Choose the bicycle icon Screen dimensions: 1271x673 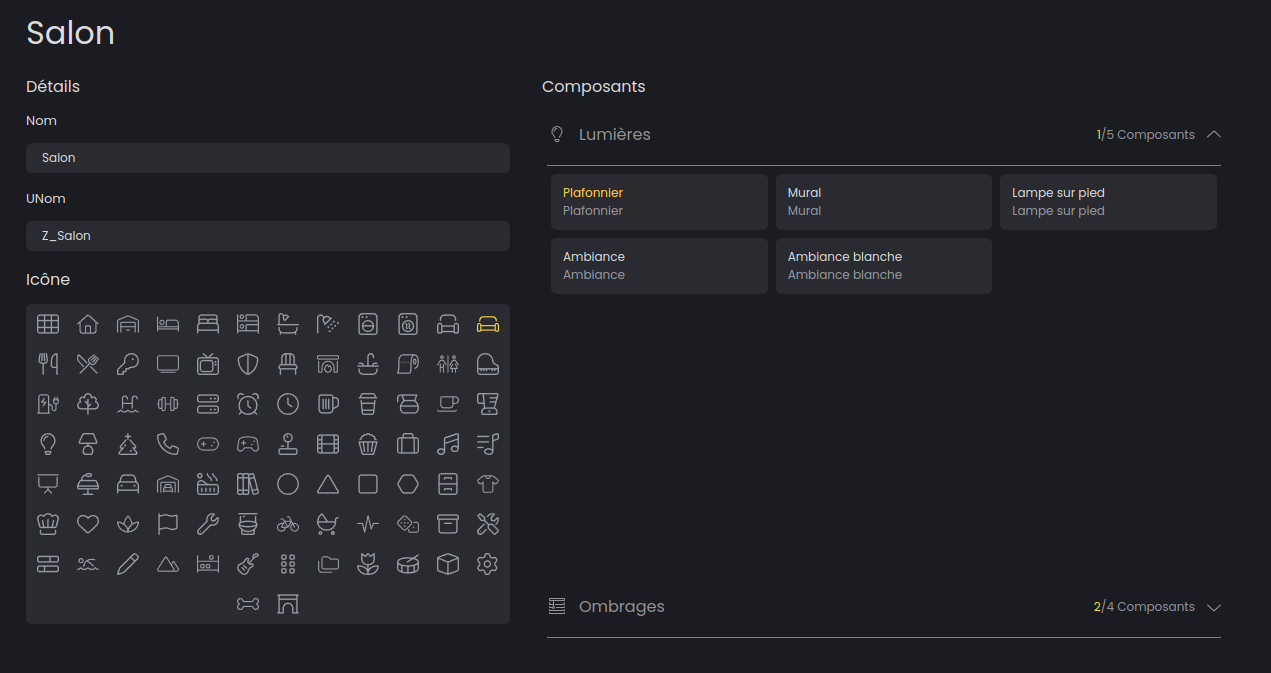(288, 524)
